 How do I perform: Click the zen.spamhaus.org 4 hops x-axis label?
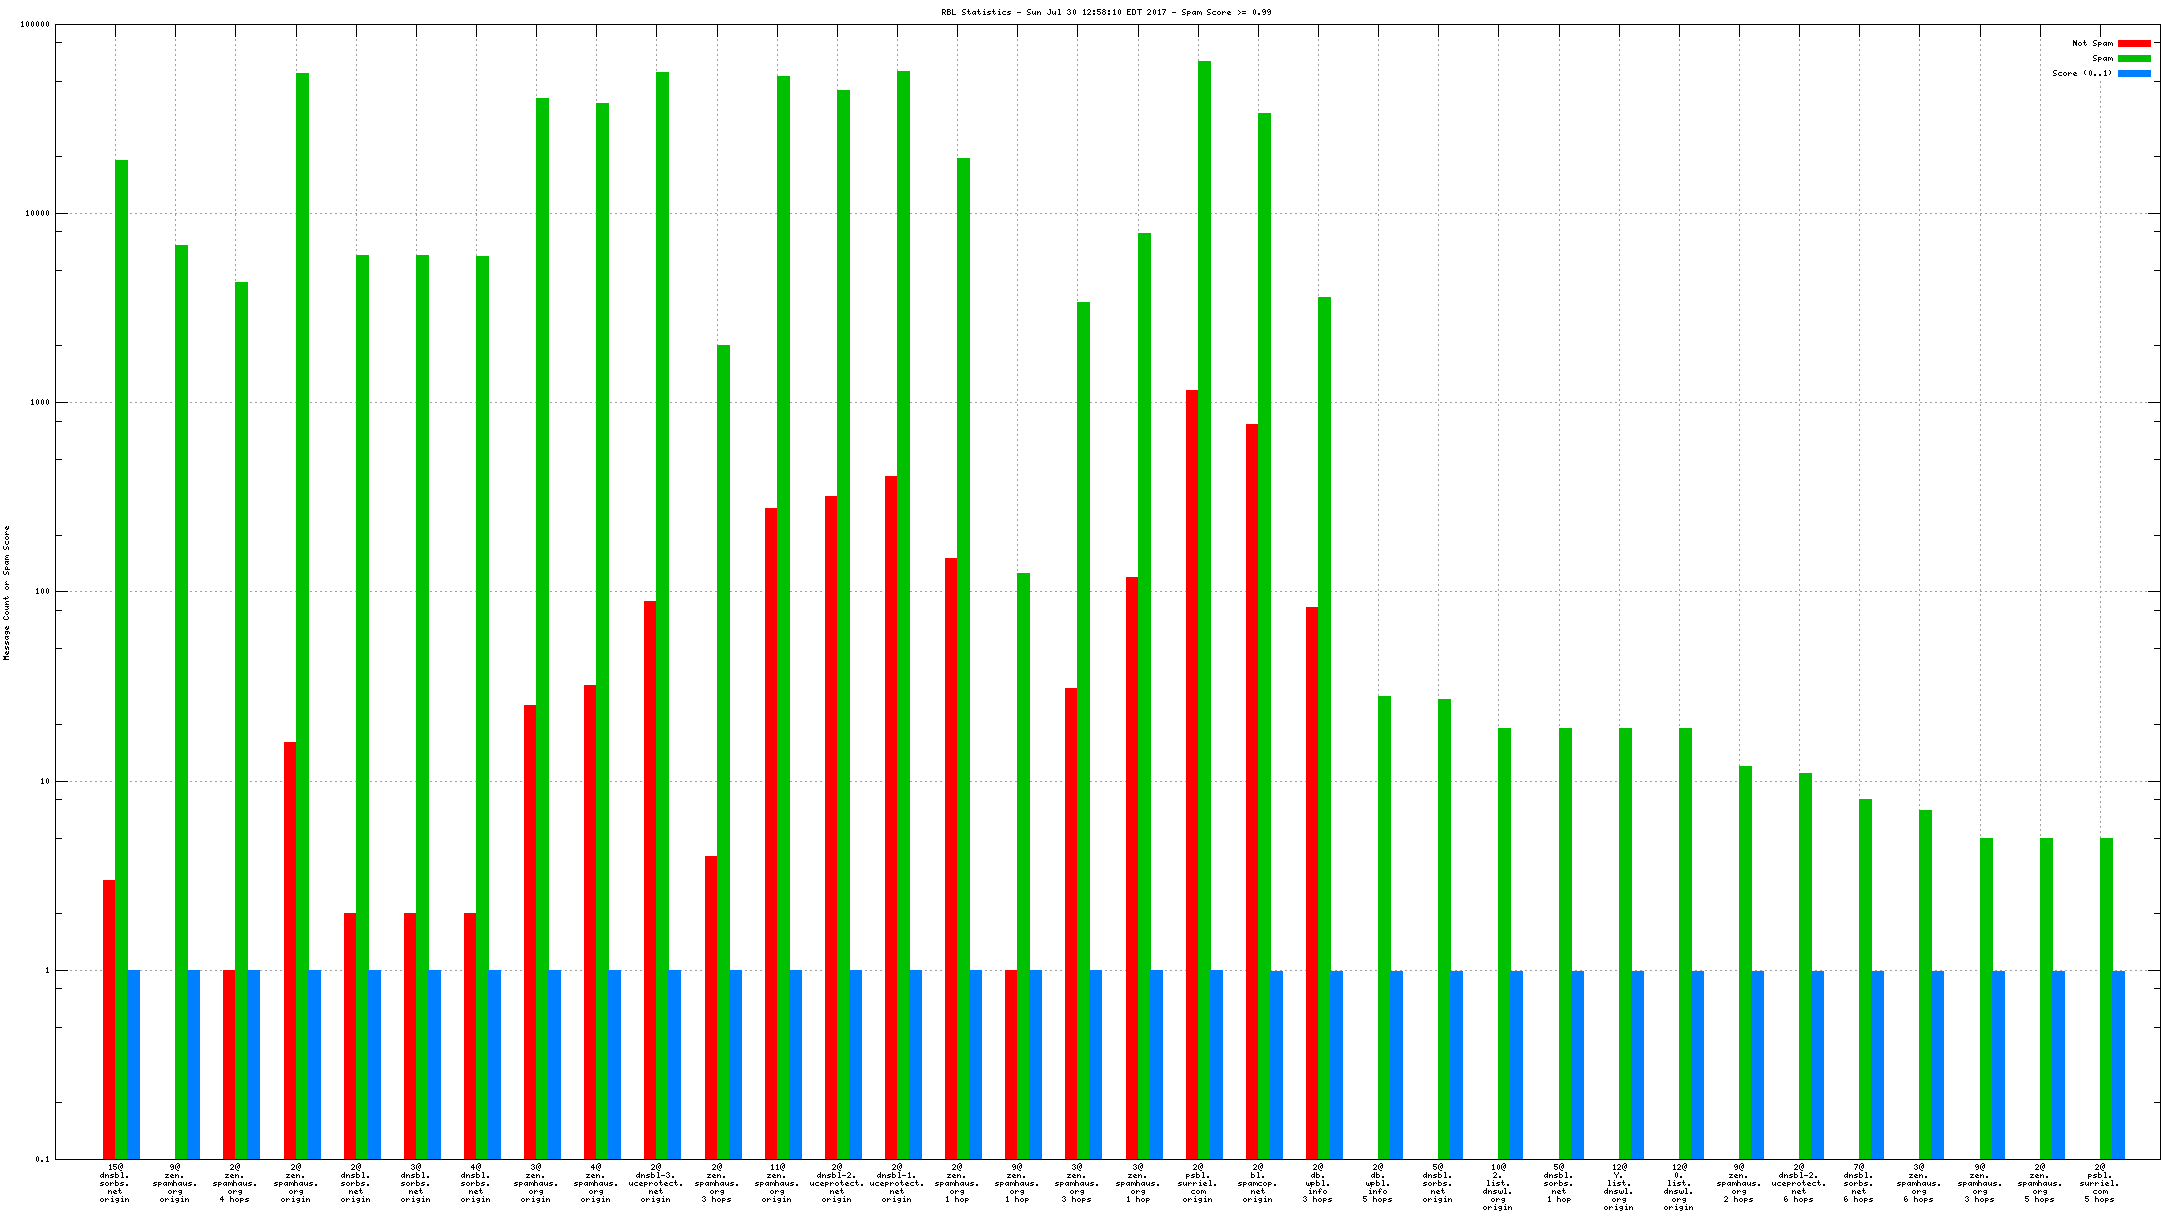coord(235,1183)
